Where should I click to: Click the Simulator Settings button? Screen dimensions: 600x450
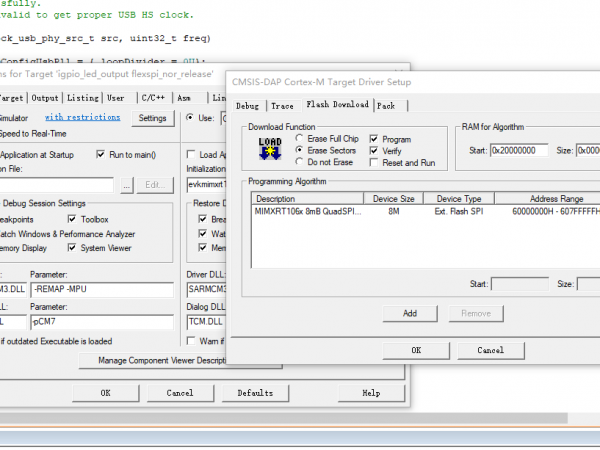152,118
